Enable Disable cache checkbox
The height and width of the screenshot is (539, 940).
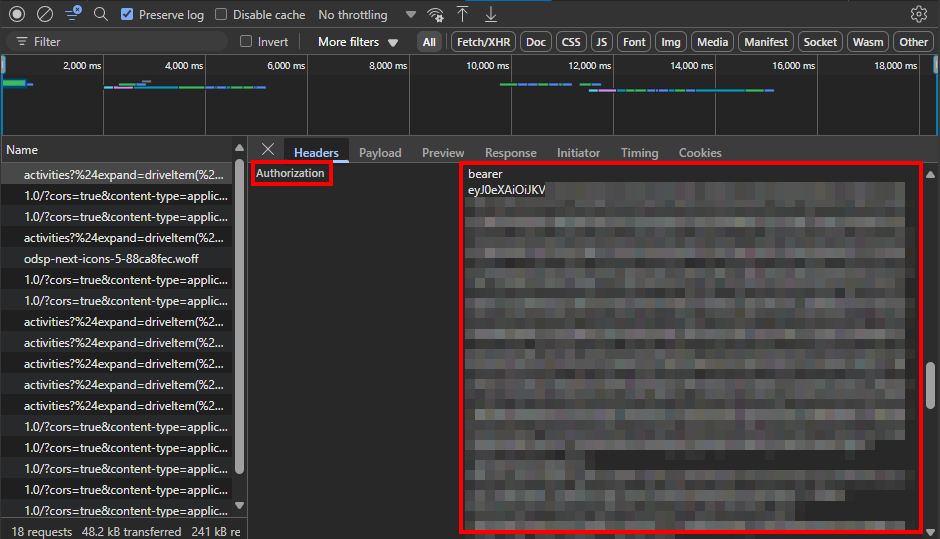[x=221, y=14]
